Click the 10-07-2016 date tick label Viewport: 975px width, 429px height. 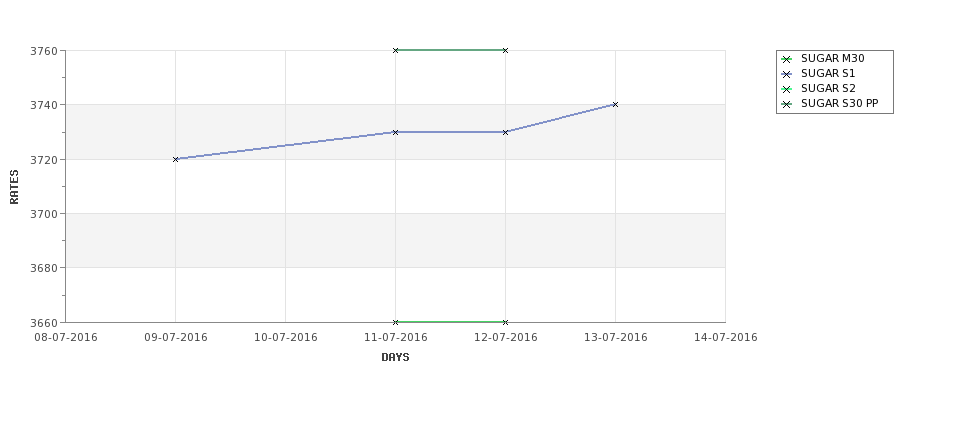(x=285, y=338)
